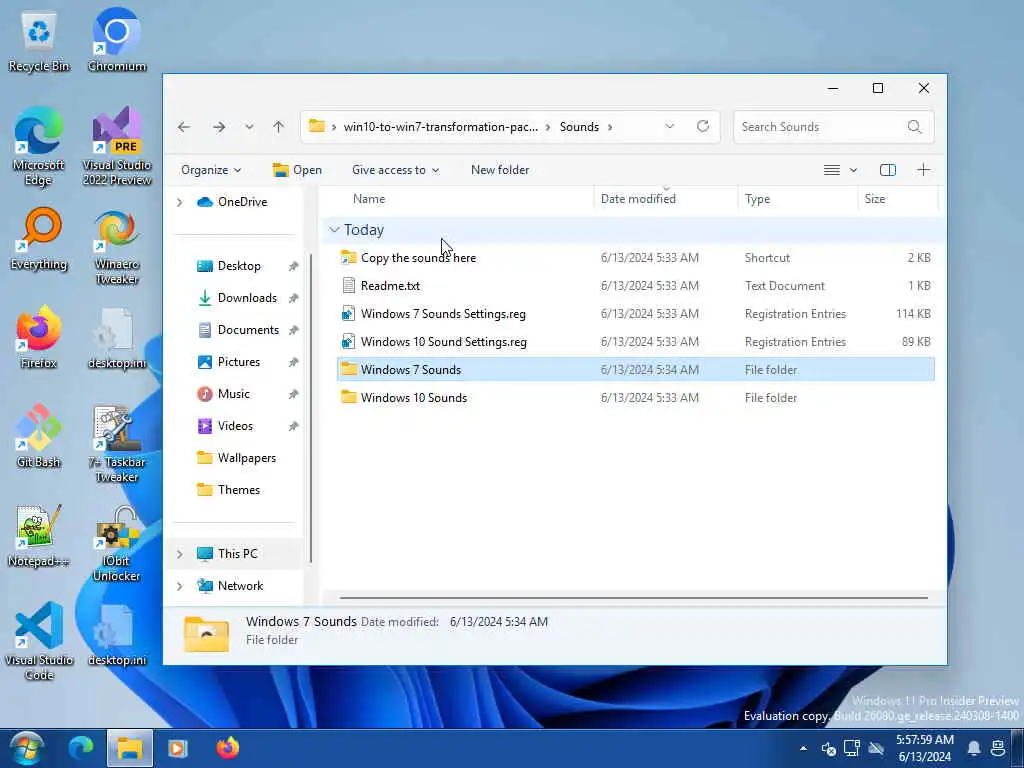Click the Open button in command bar

click(297, 170)
